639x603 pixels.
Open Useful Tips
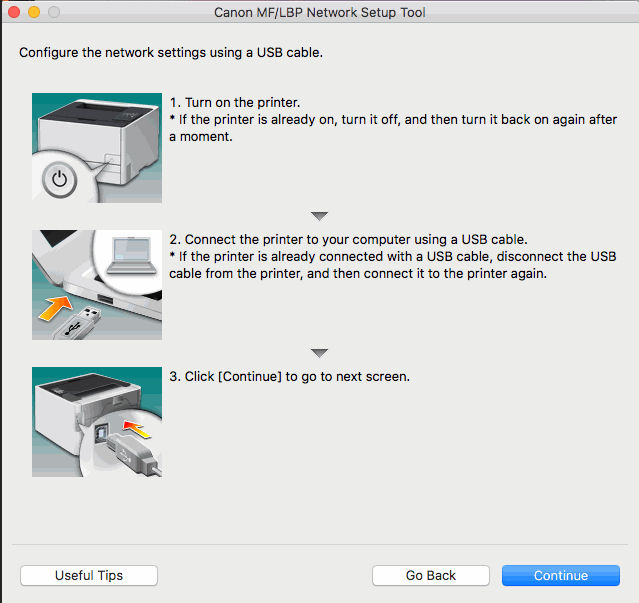pyautogui.click(x=89, y=575)
